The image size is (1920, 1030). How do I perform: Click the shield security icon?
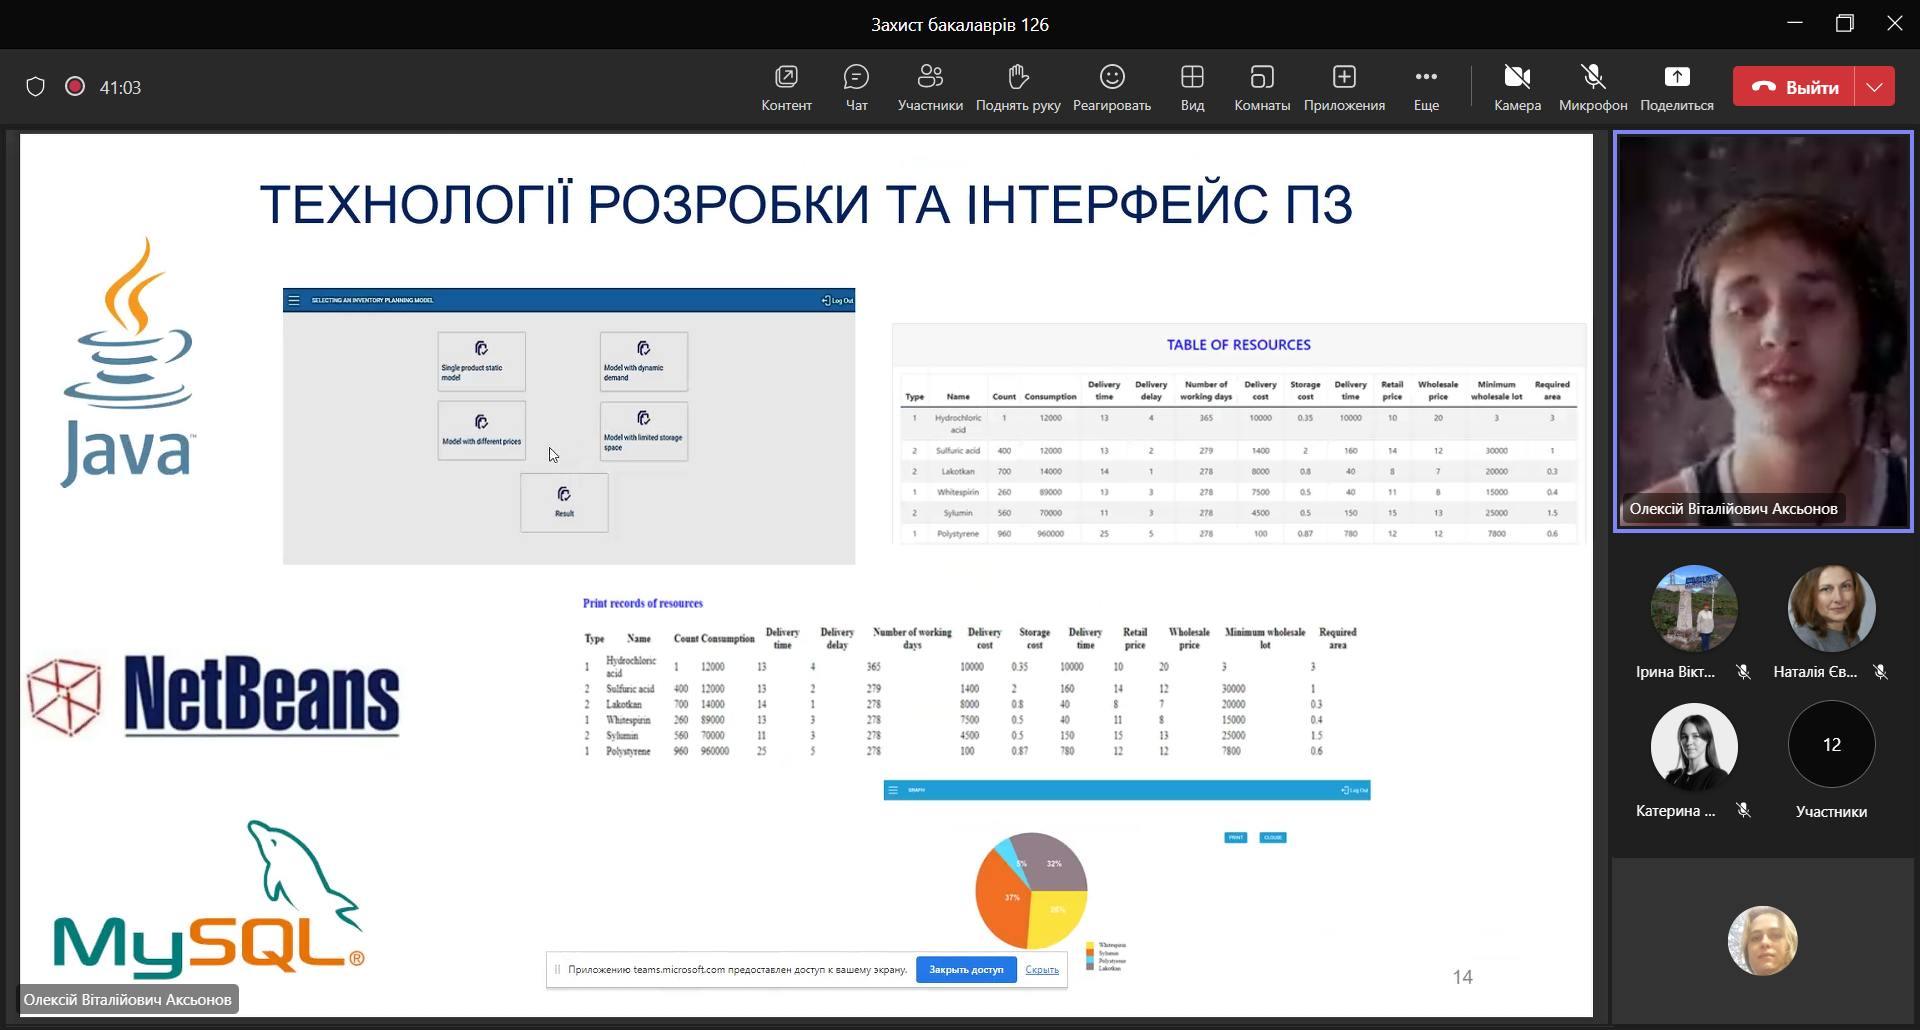36,87
